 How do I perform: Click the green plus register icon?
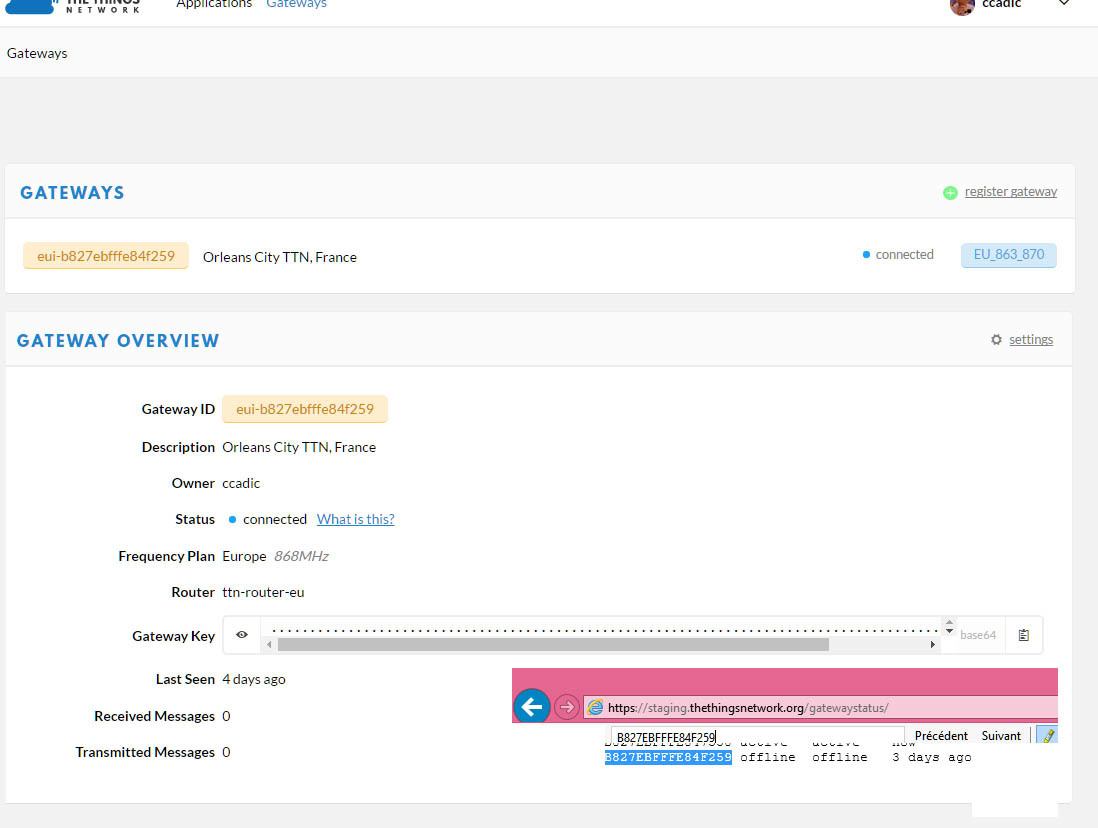950,193
